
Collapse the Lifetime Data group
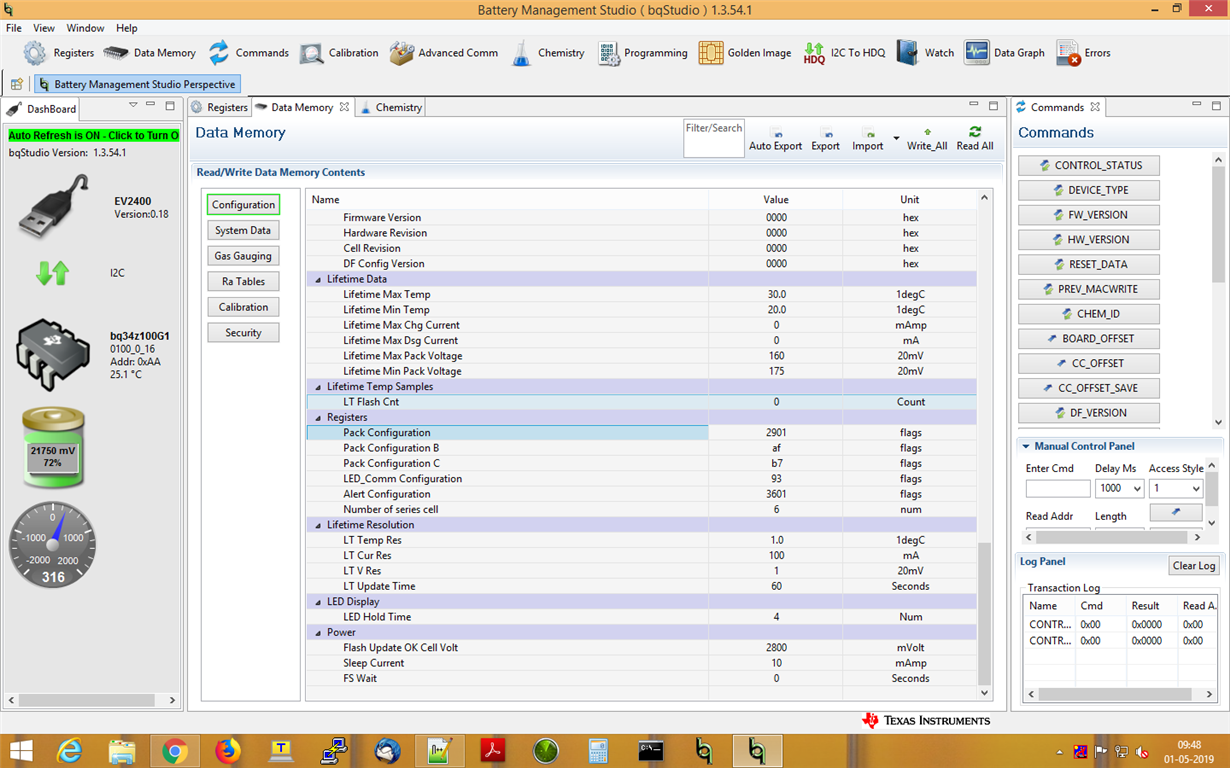(x=319, y=279)
